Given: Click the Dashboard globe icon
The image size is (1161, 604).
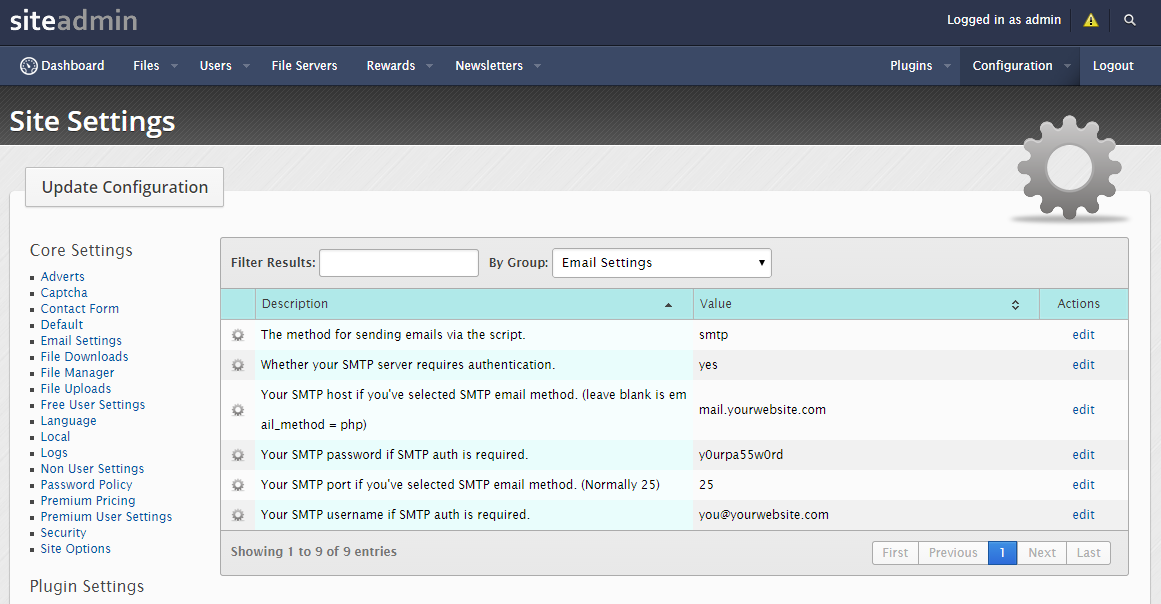Looking at the screenshot, I should (x=29, y=65).
